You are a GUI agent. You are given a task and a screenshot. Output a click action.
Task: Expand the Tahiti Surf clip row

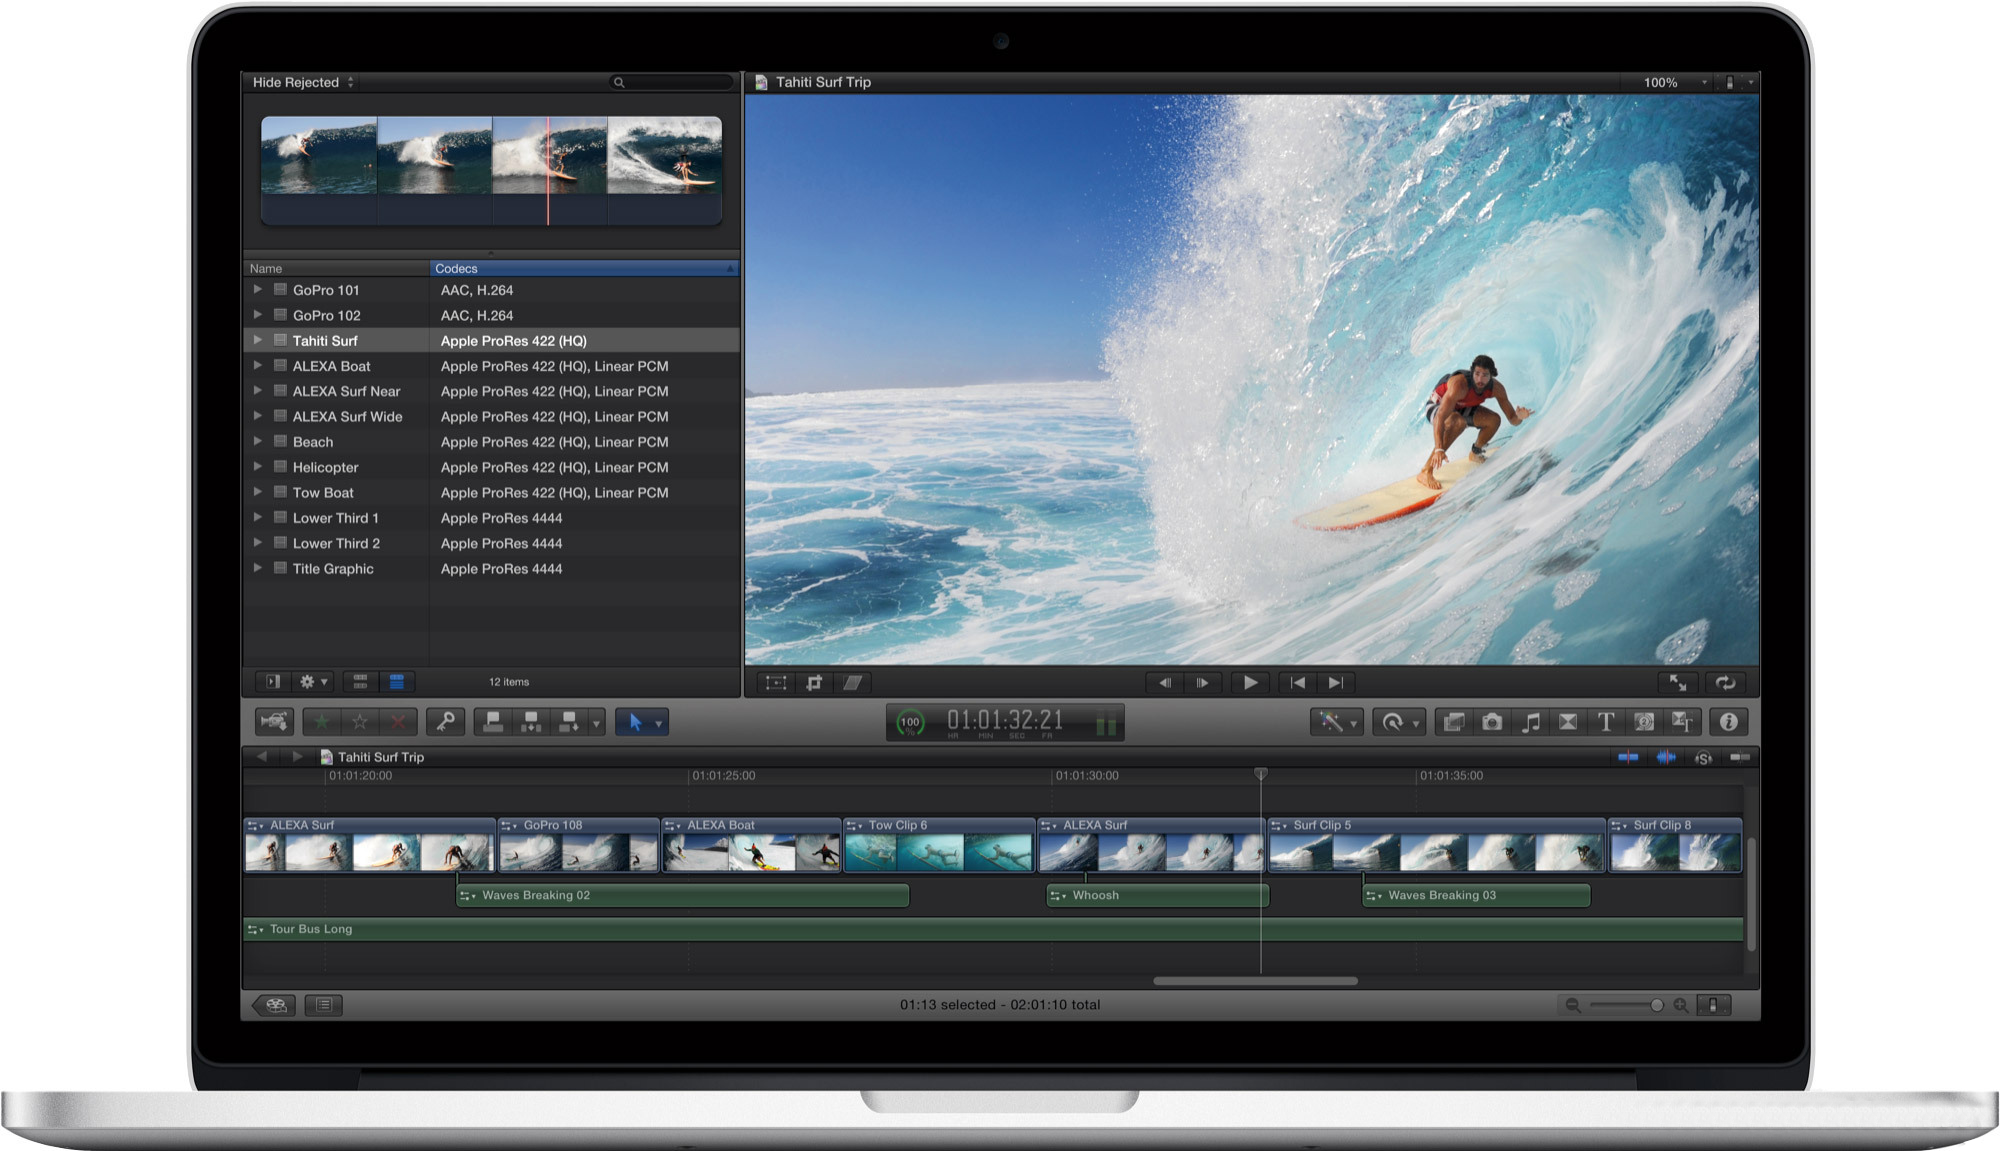coord(258,341)
